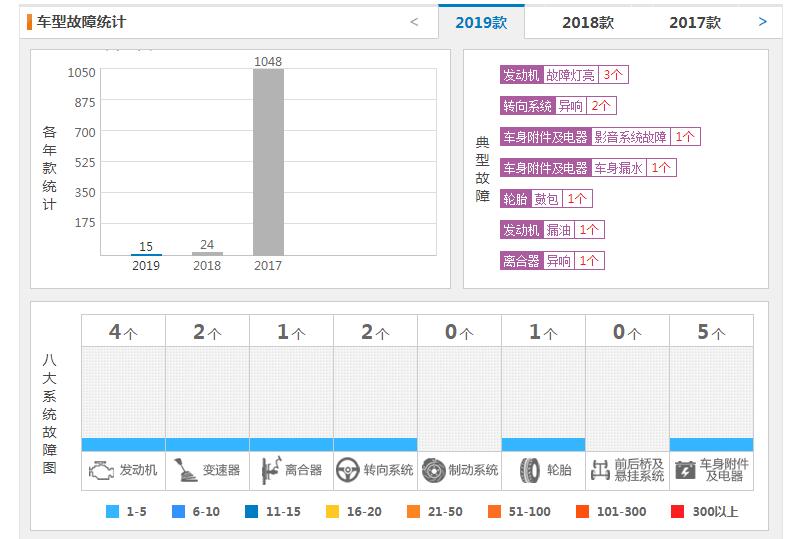Click the 24 value label above 2018 bar
The height and width of the screenshot is (539, 787).
207,244
